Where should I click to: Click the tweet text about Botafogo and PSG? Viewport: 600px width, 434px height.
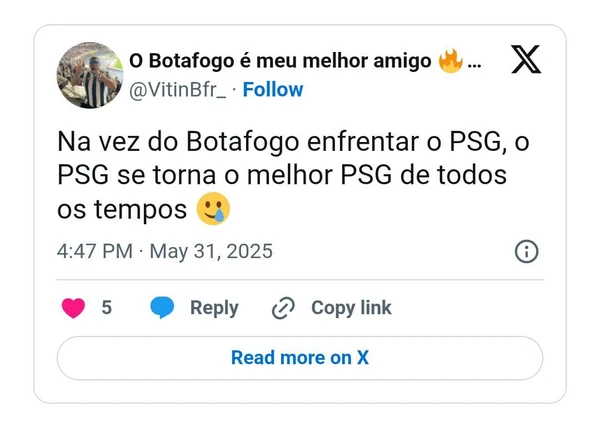[293, 175]
